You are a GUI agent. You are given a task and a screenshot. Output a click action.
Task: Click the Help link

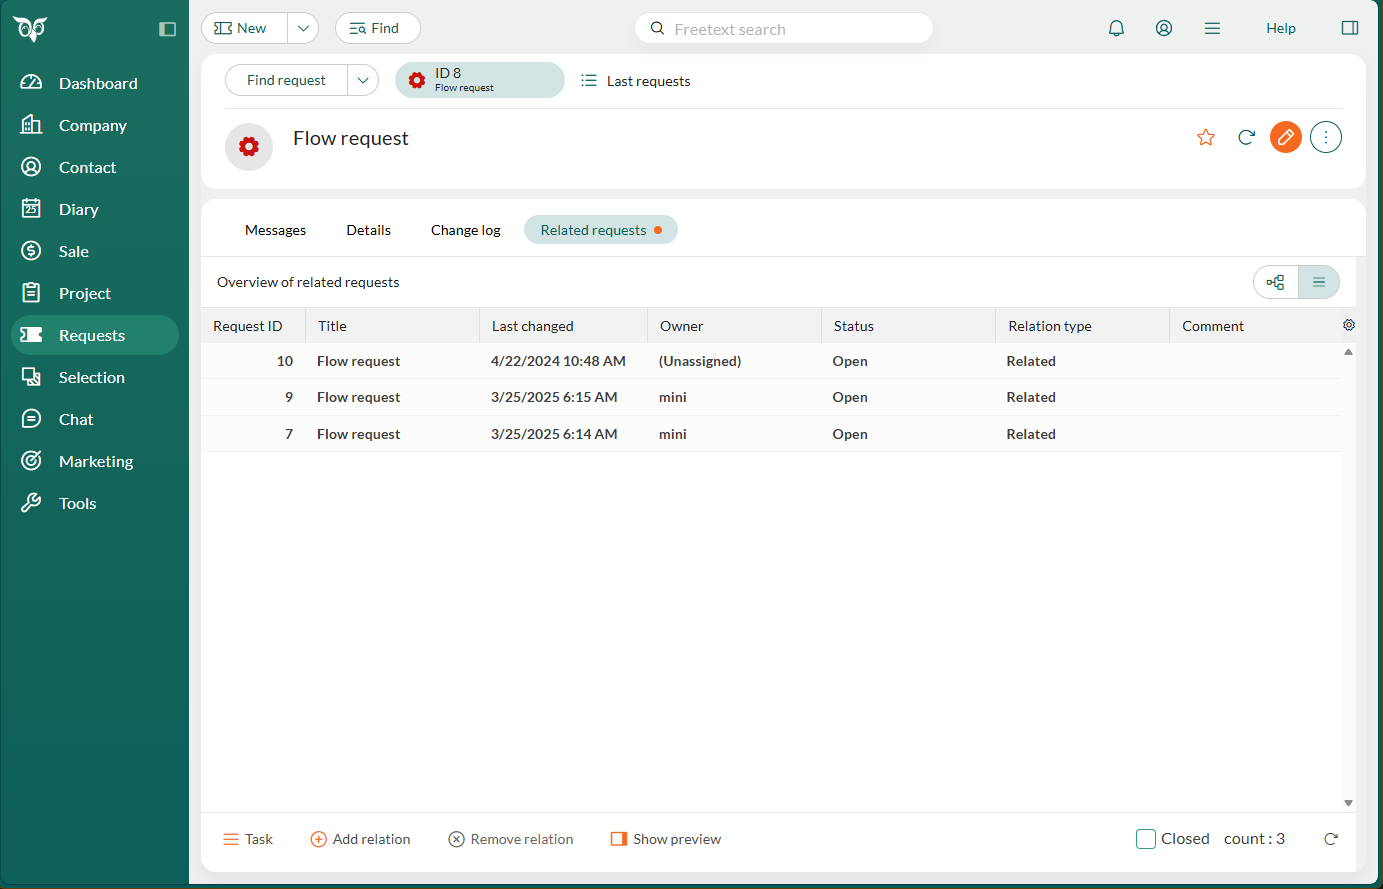pos(1281,28)
